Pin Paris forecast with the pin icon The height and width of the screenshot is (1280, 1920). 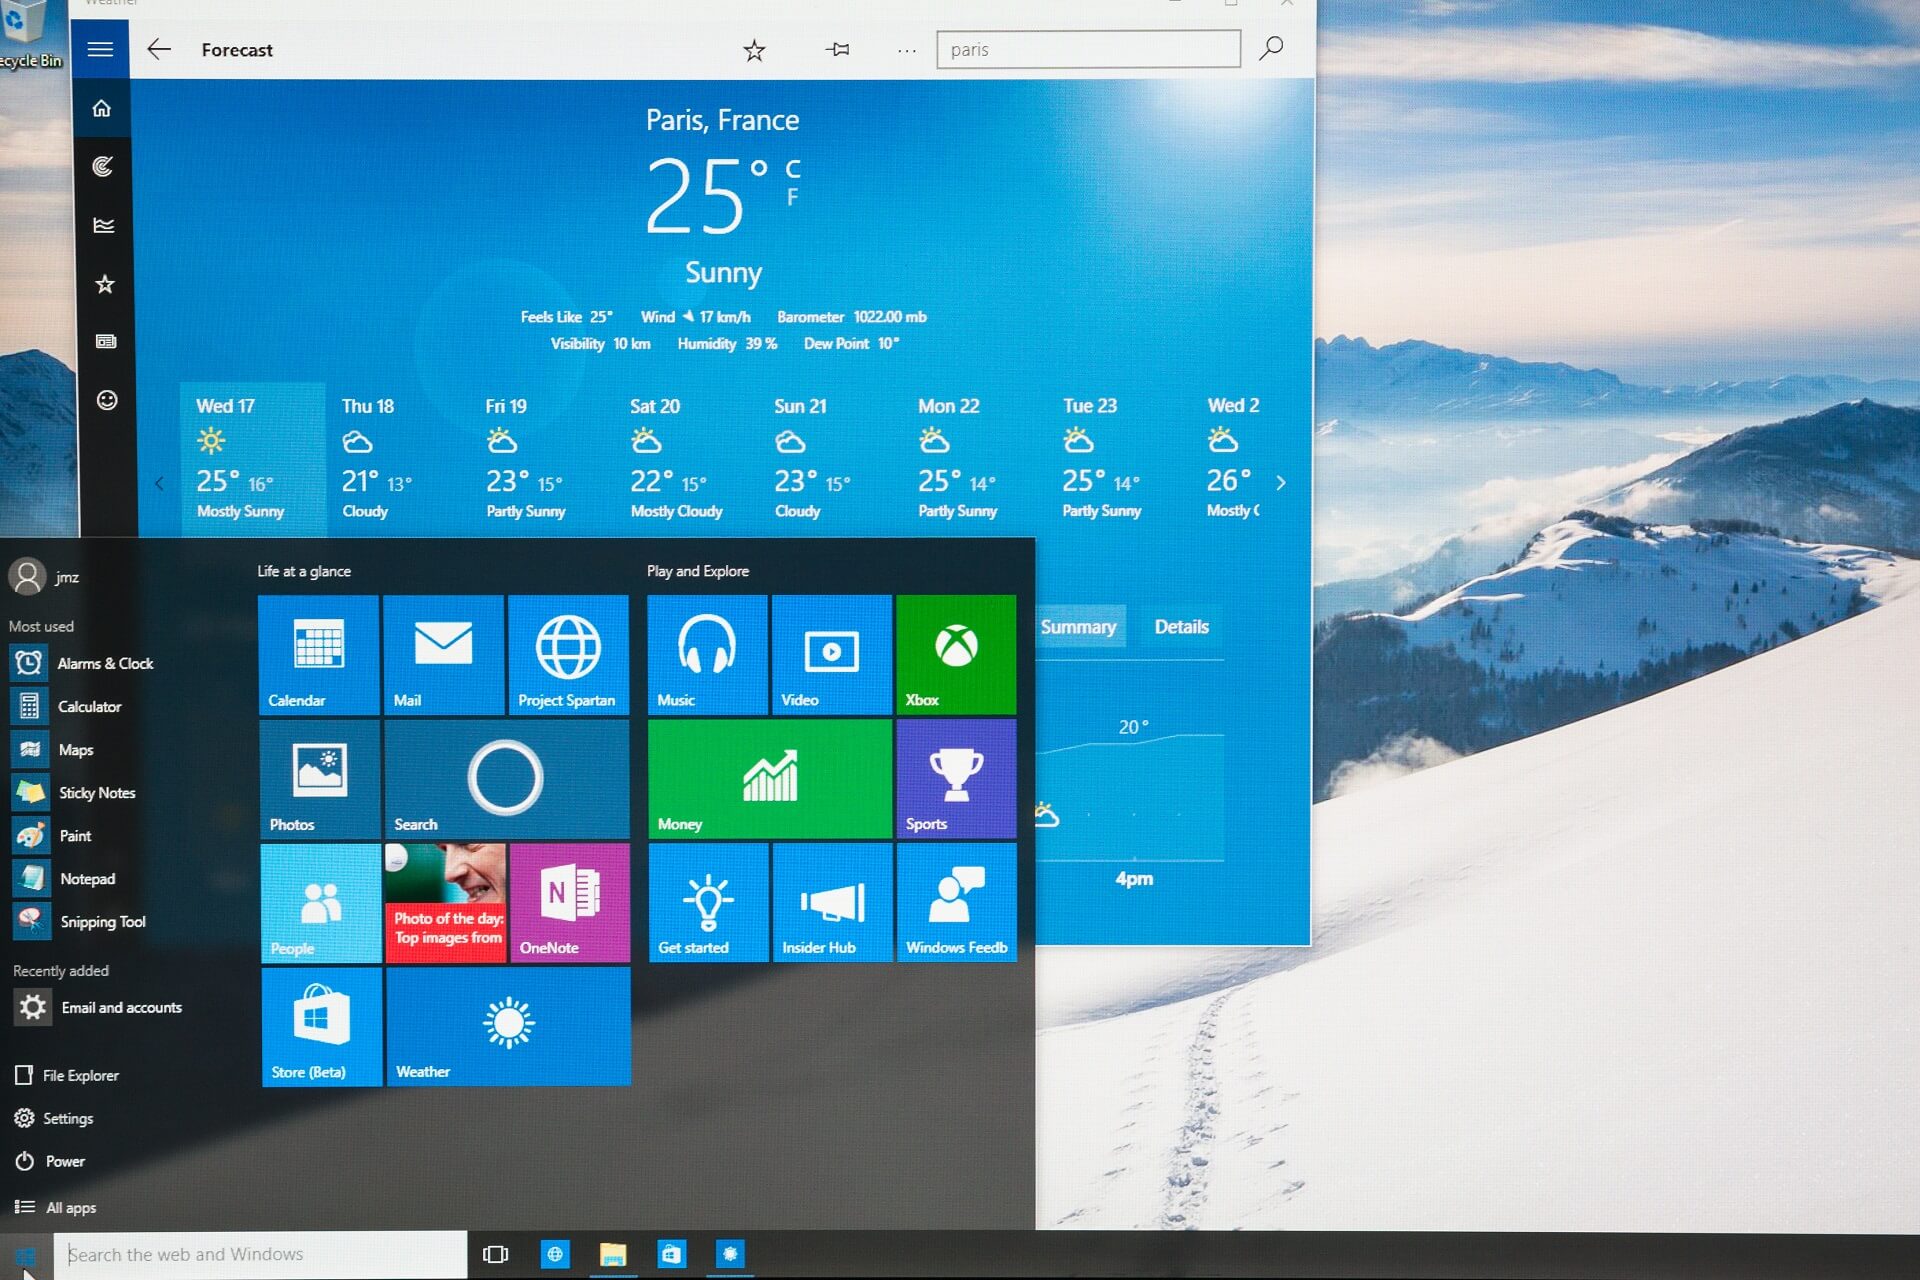point(838,49)
